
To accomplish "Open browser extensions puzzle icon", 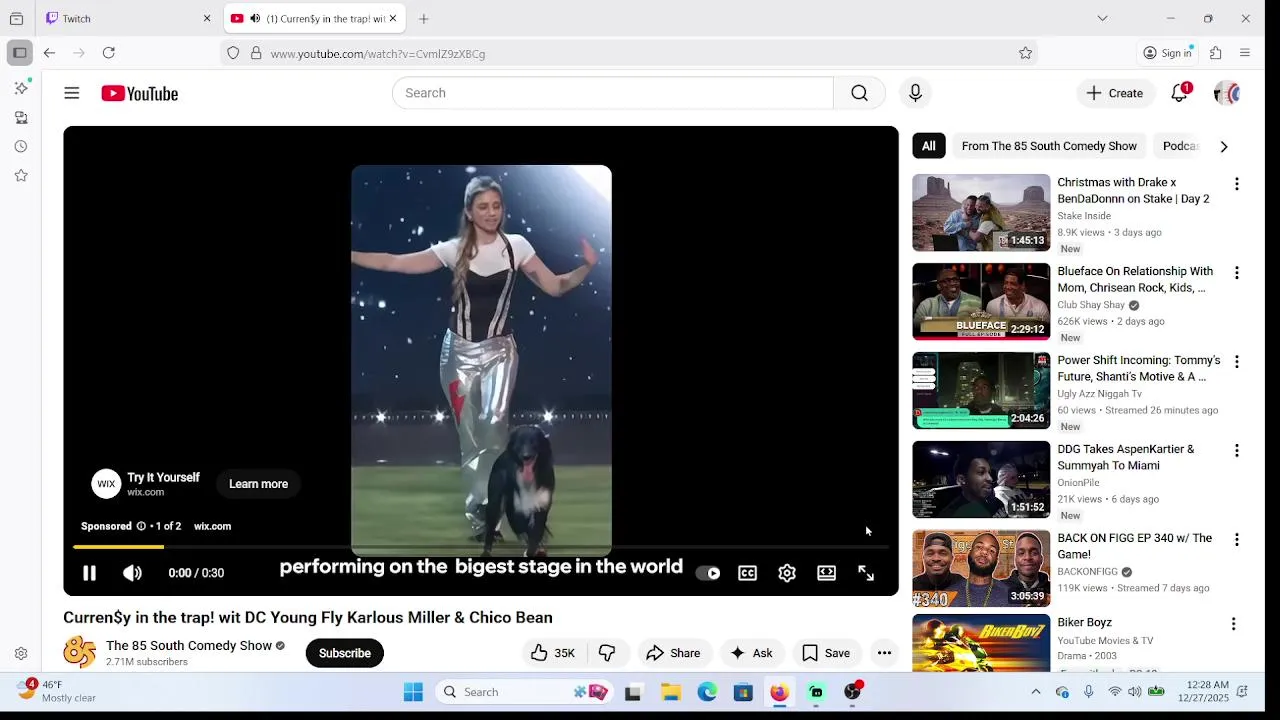I will [x=1216, y=53].
